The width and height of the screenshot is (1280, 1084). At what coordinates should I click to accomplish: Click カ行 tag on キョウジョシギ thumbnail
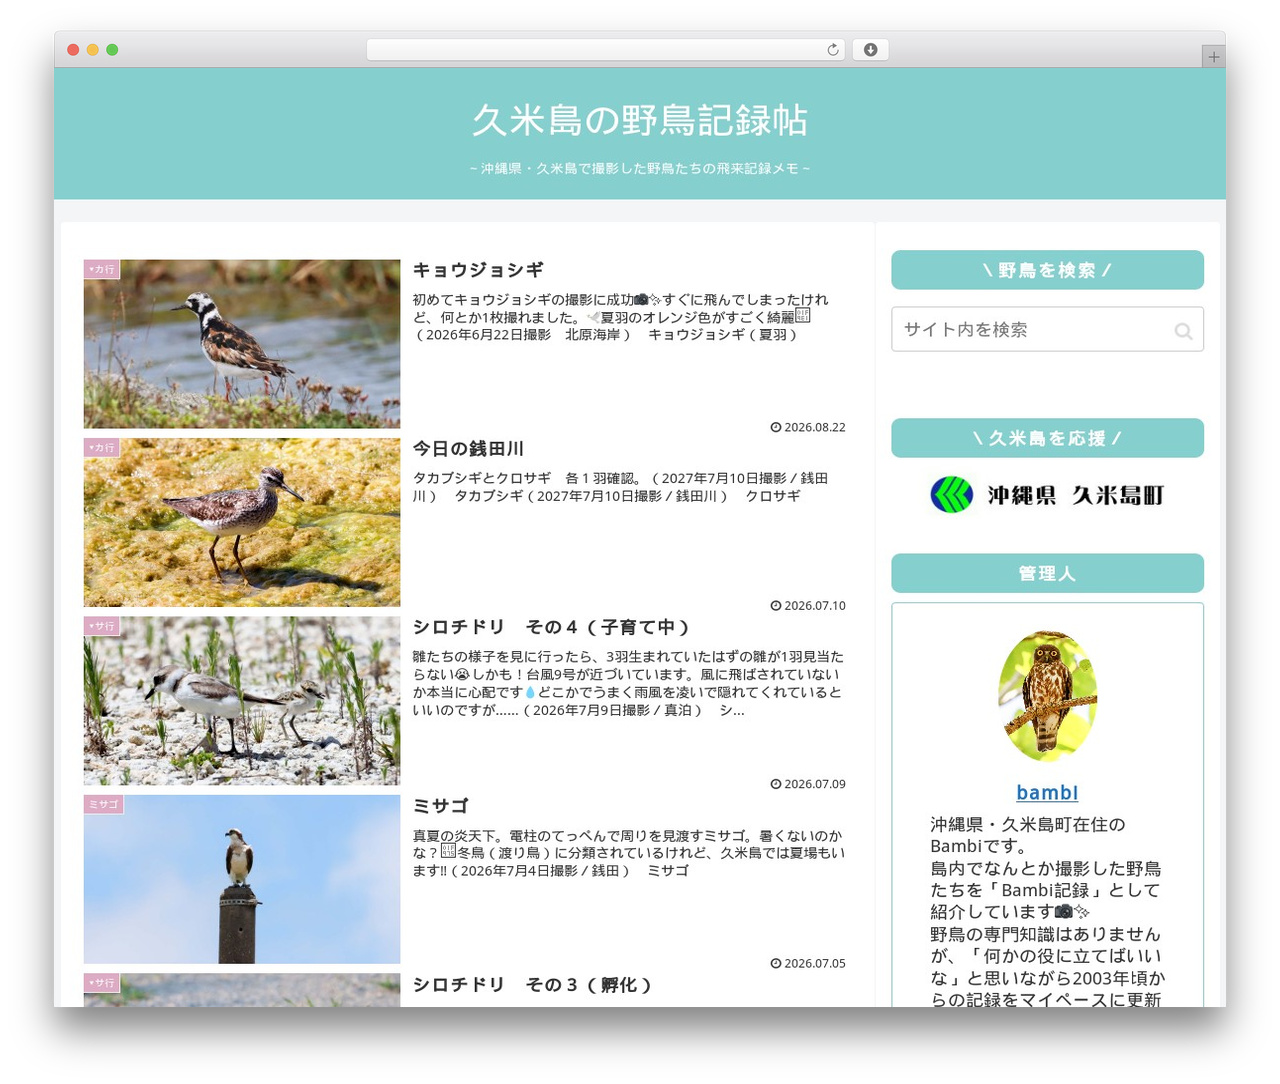102,269
